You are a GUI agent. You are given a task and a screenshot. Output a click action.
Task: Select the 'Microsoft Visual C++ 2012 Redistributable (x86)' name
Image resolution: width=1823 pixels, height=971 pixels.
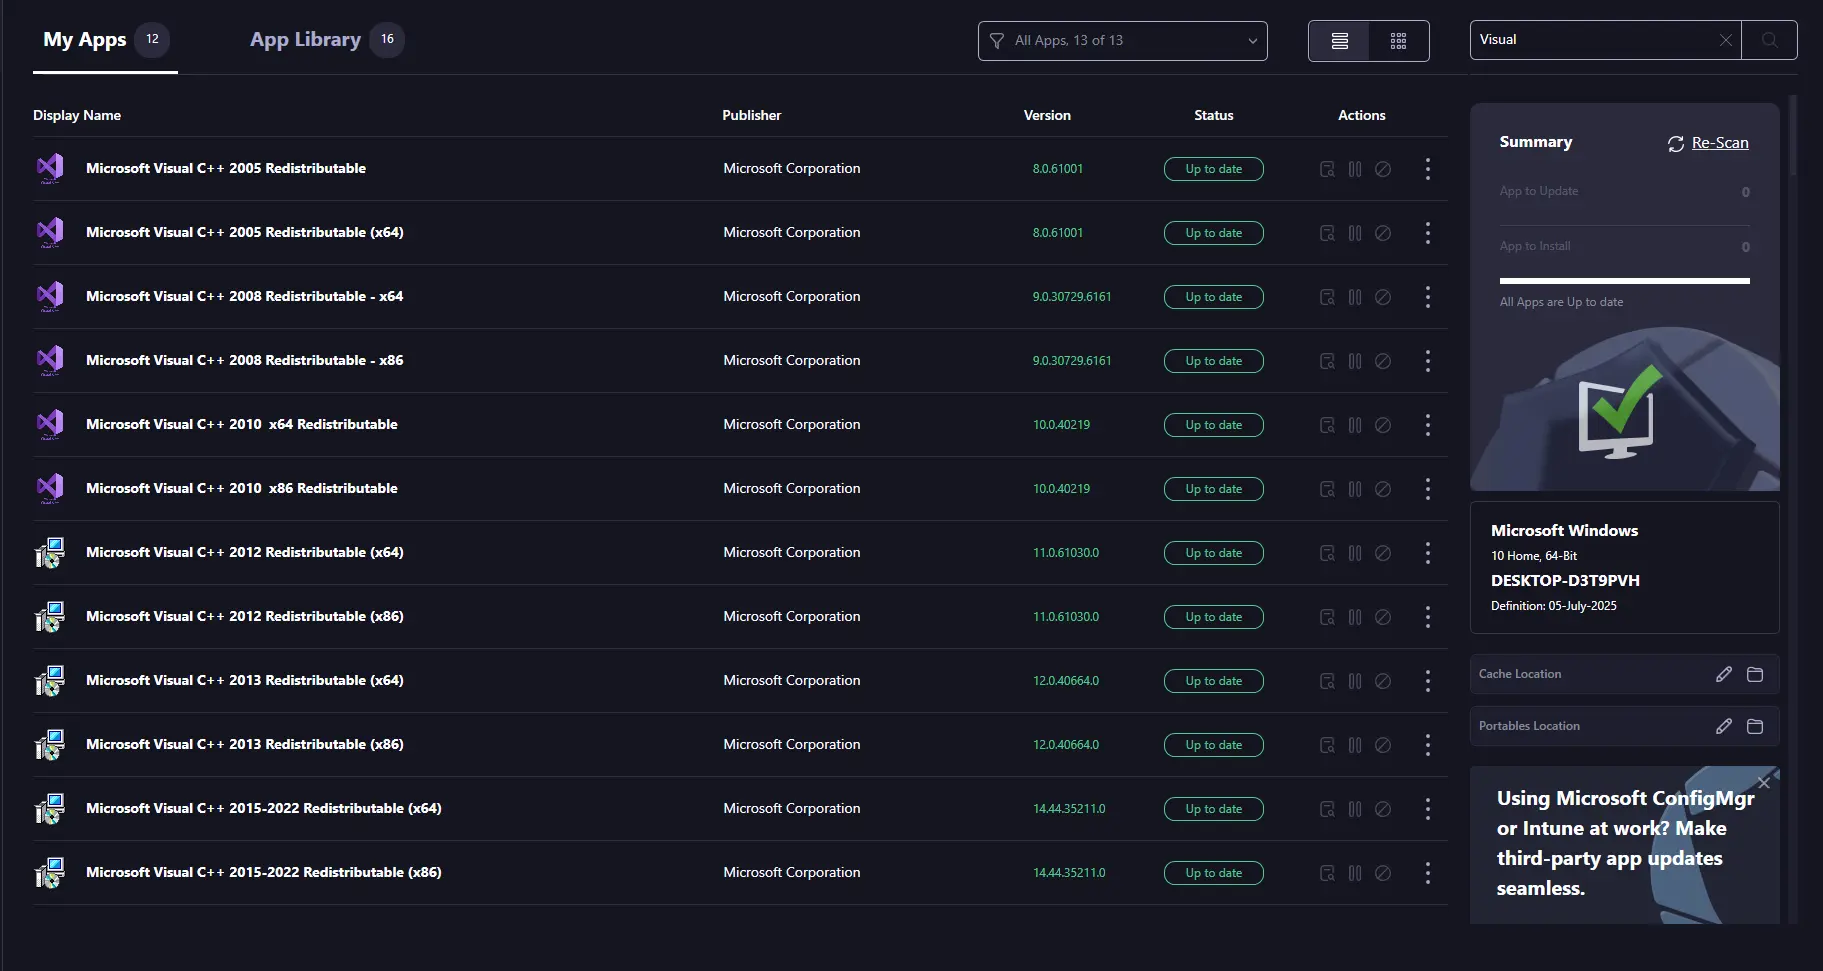tap(245, 616)
